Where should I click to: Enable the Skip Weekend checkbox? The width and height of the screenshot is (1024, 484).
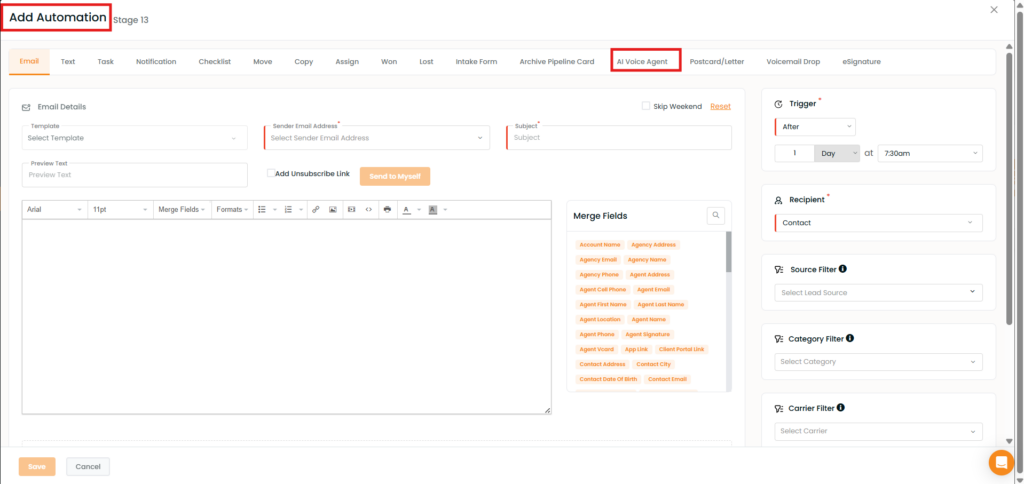(x=647, y=106)
